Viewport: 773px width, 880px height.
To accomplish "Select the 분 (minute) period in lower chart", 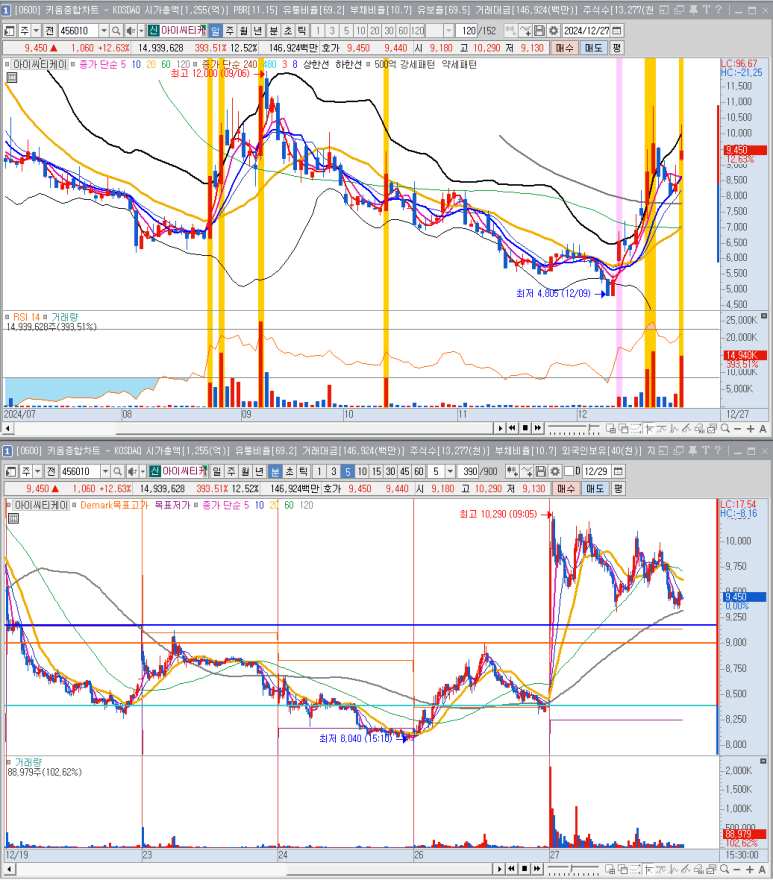I will 275,471.
